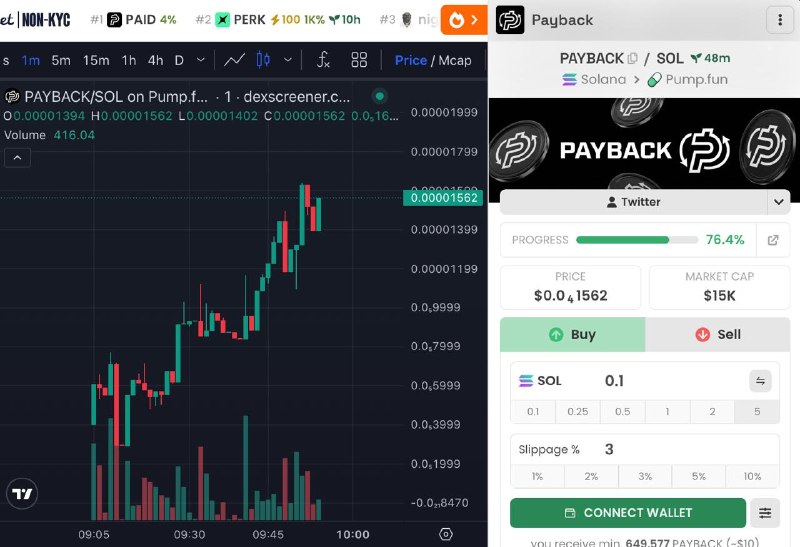Copy the PAYBACK token address
Viewport: 800px width, 547px height.
pos(633,58)
